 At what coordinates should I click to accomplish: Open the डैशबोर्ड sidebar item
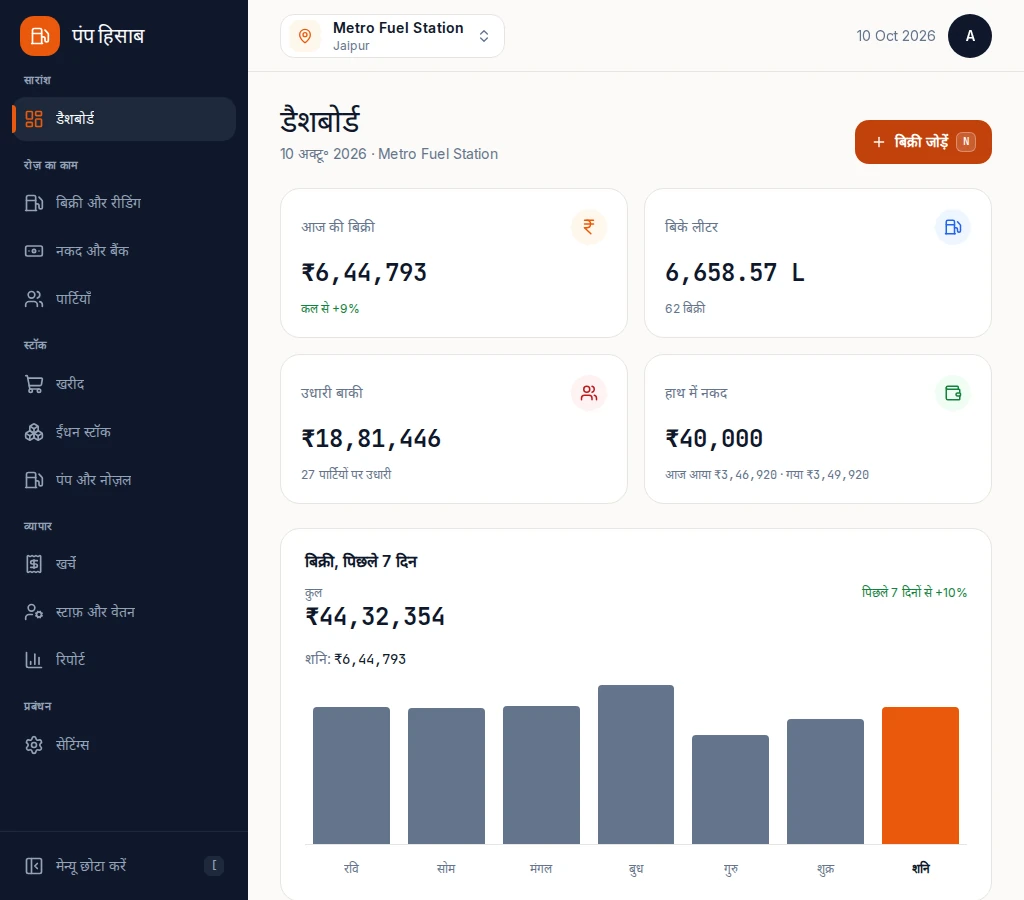124,119
